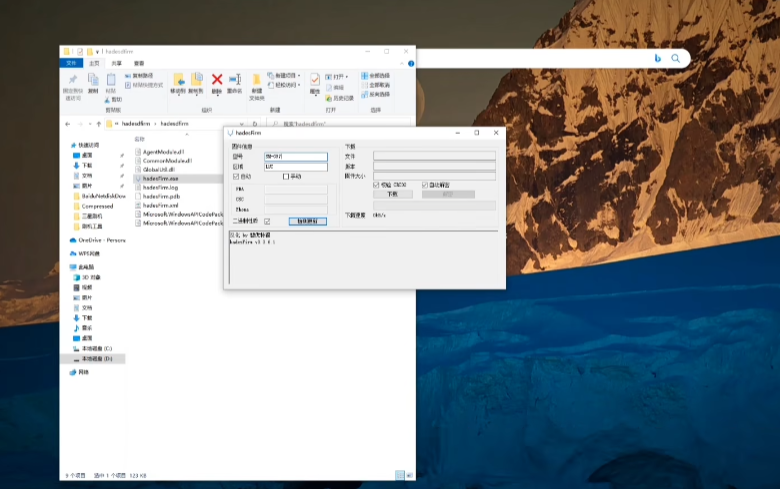Click the Rename icon in the ribbon

tap(235, 80)
